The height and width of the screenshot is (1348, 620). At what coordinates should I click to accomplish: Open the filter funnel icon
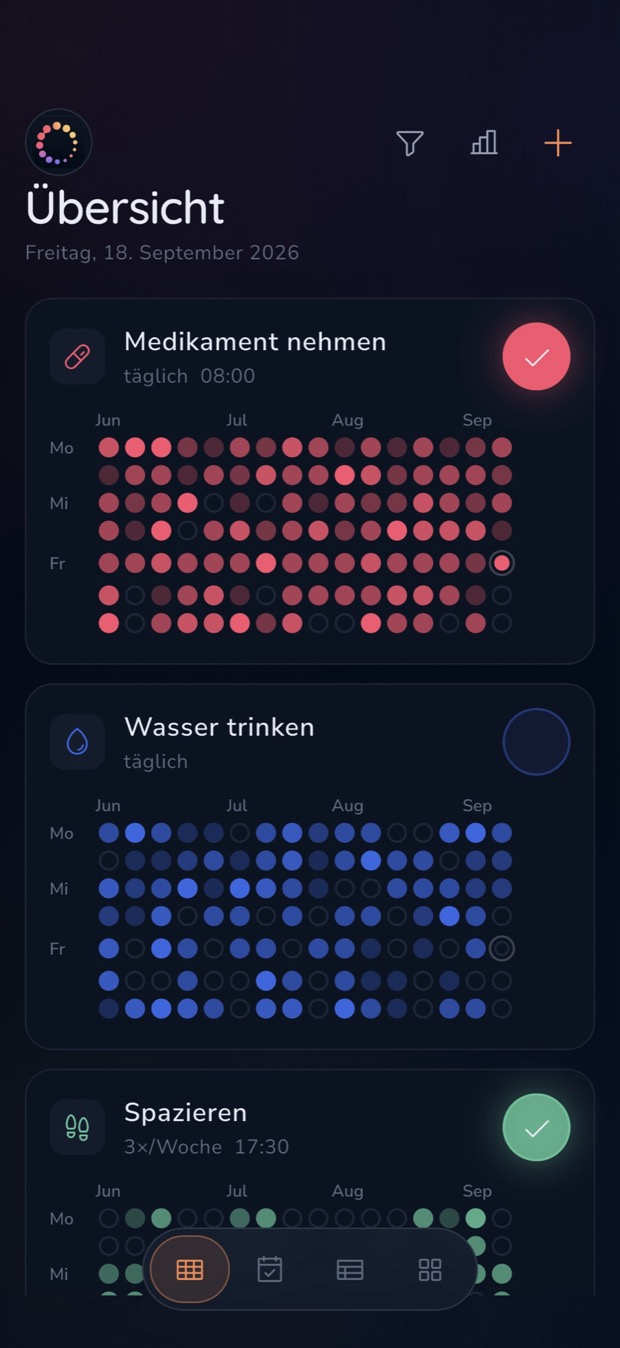(410, 144)
